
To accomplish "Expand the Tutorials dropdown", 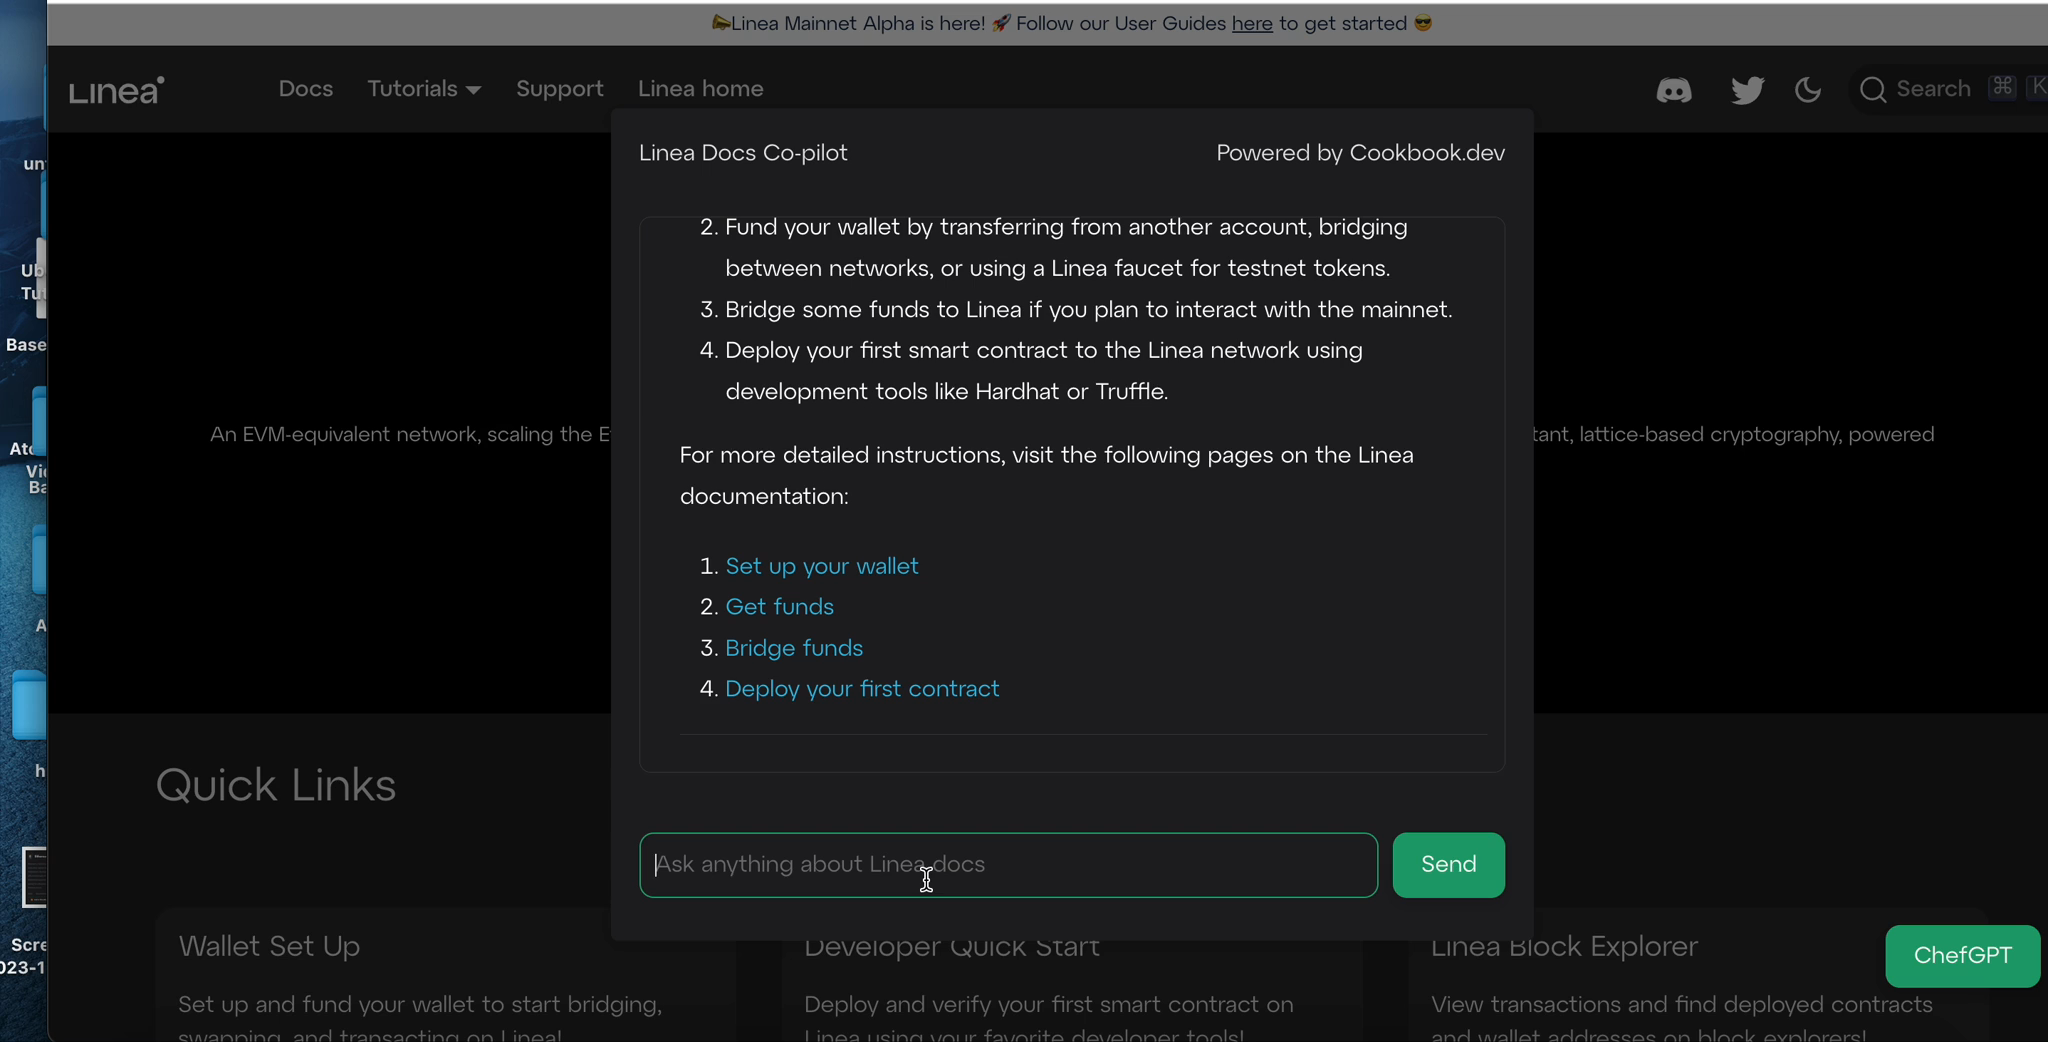I will pos(424,89).
